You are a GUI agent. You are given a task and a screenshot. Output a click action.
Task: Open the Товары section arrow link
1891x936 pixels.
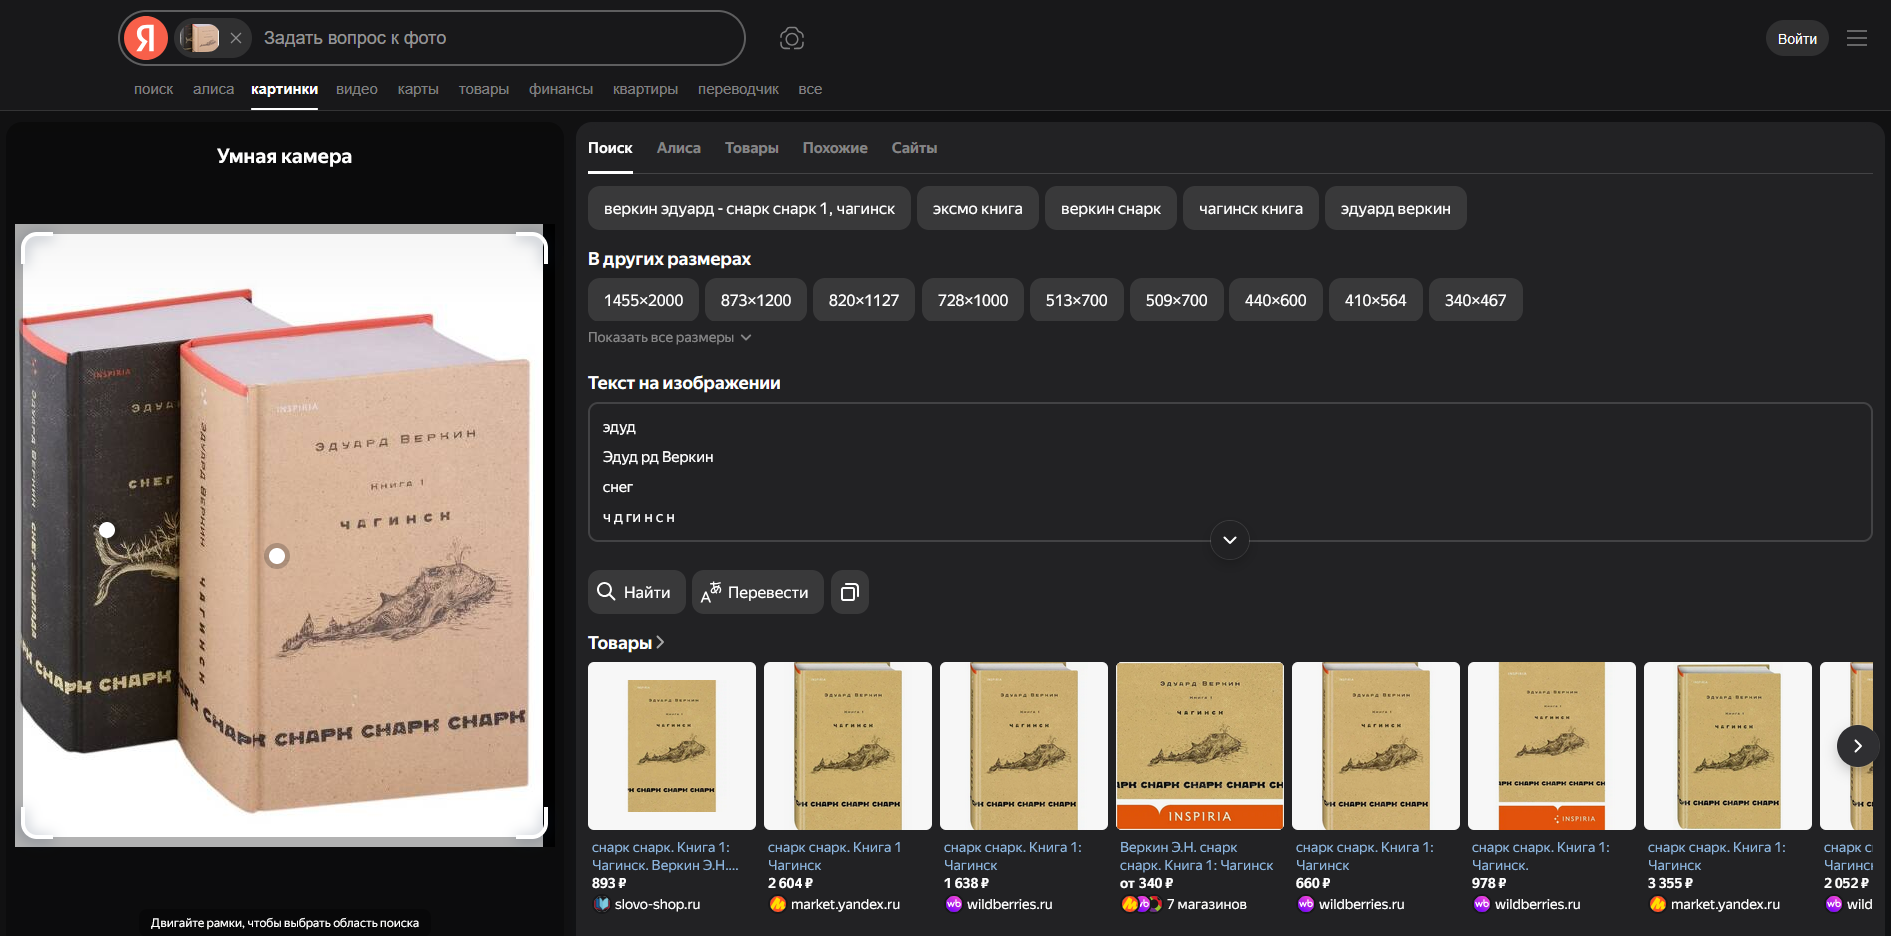[x=626, y=643]
